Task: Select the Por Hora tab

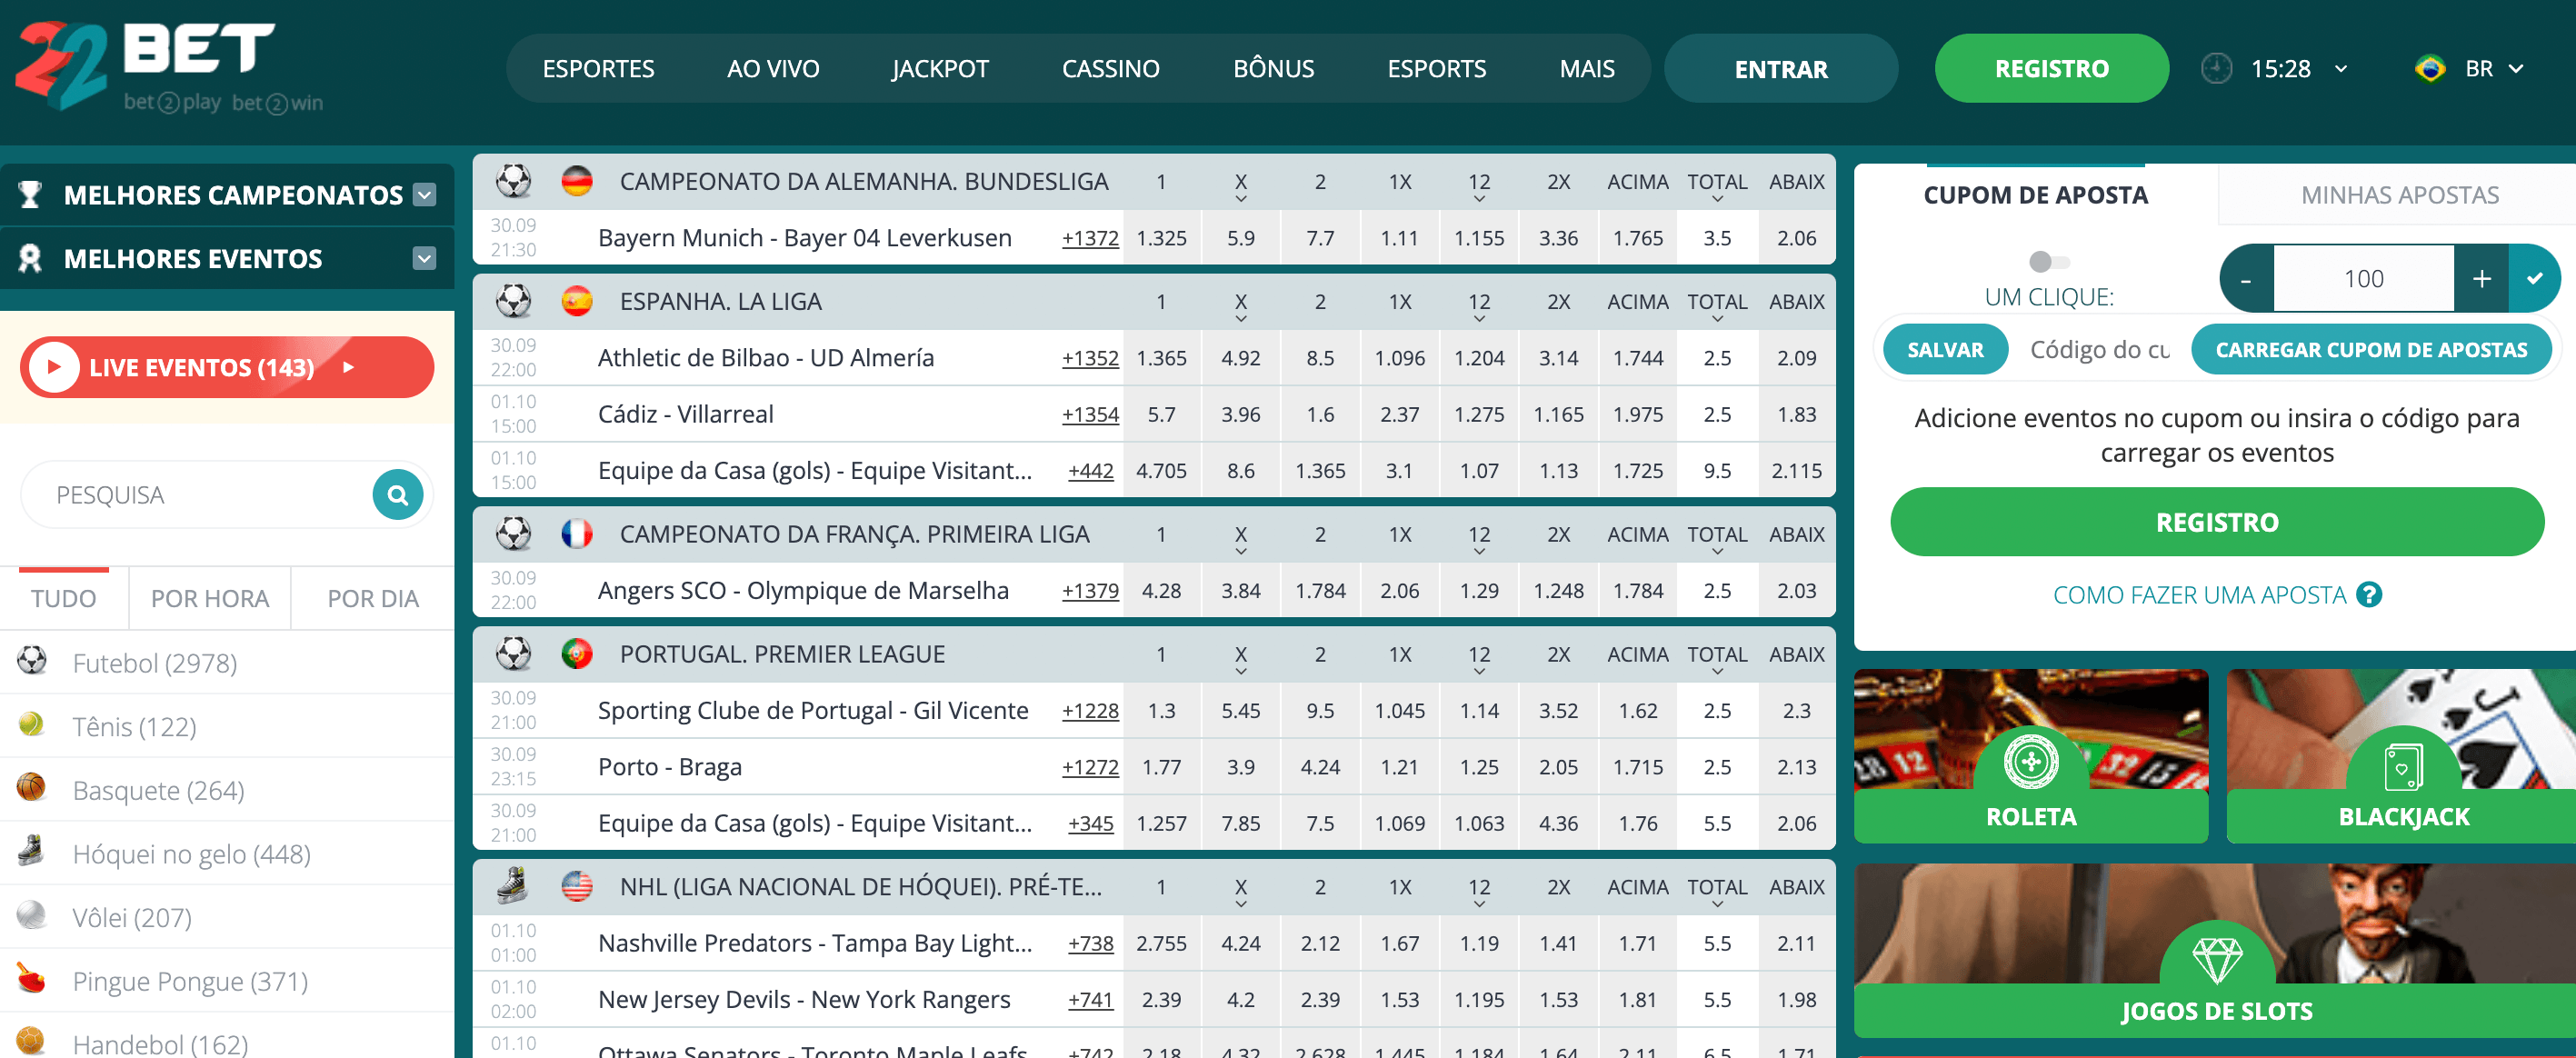Action: [x=210, y=599]
